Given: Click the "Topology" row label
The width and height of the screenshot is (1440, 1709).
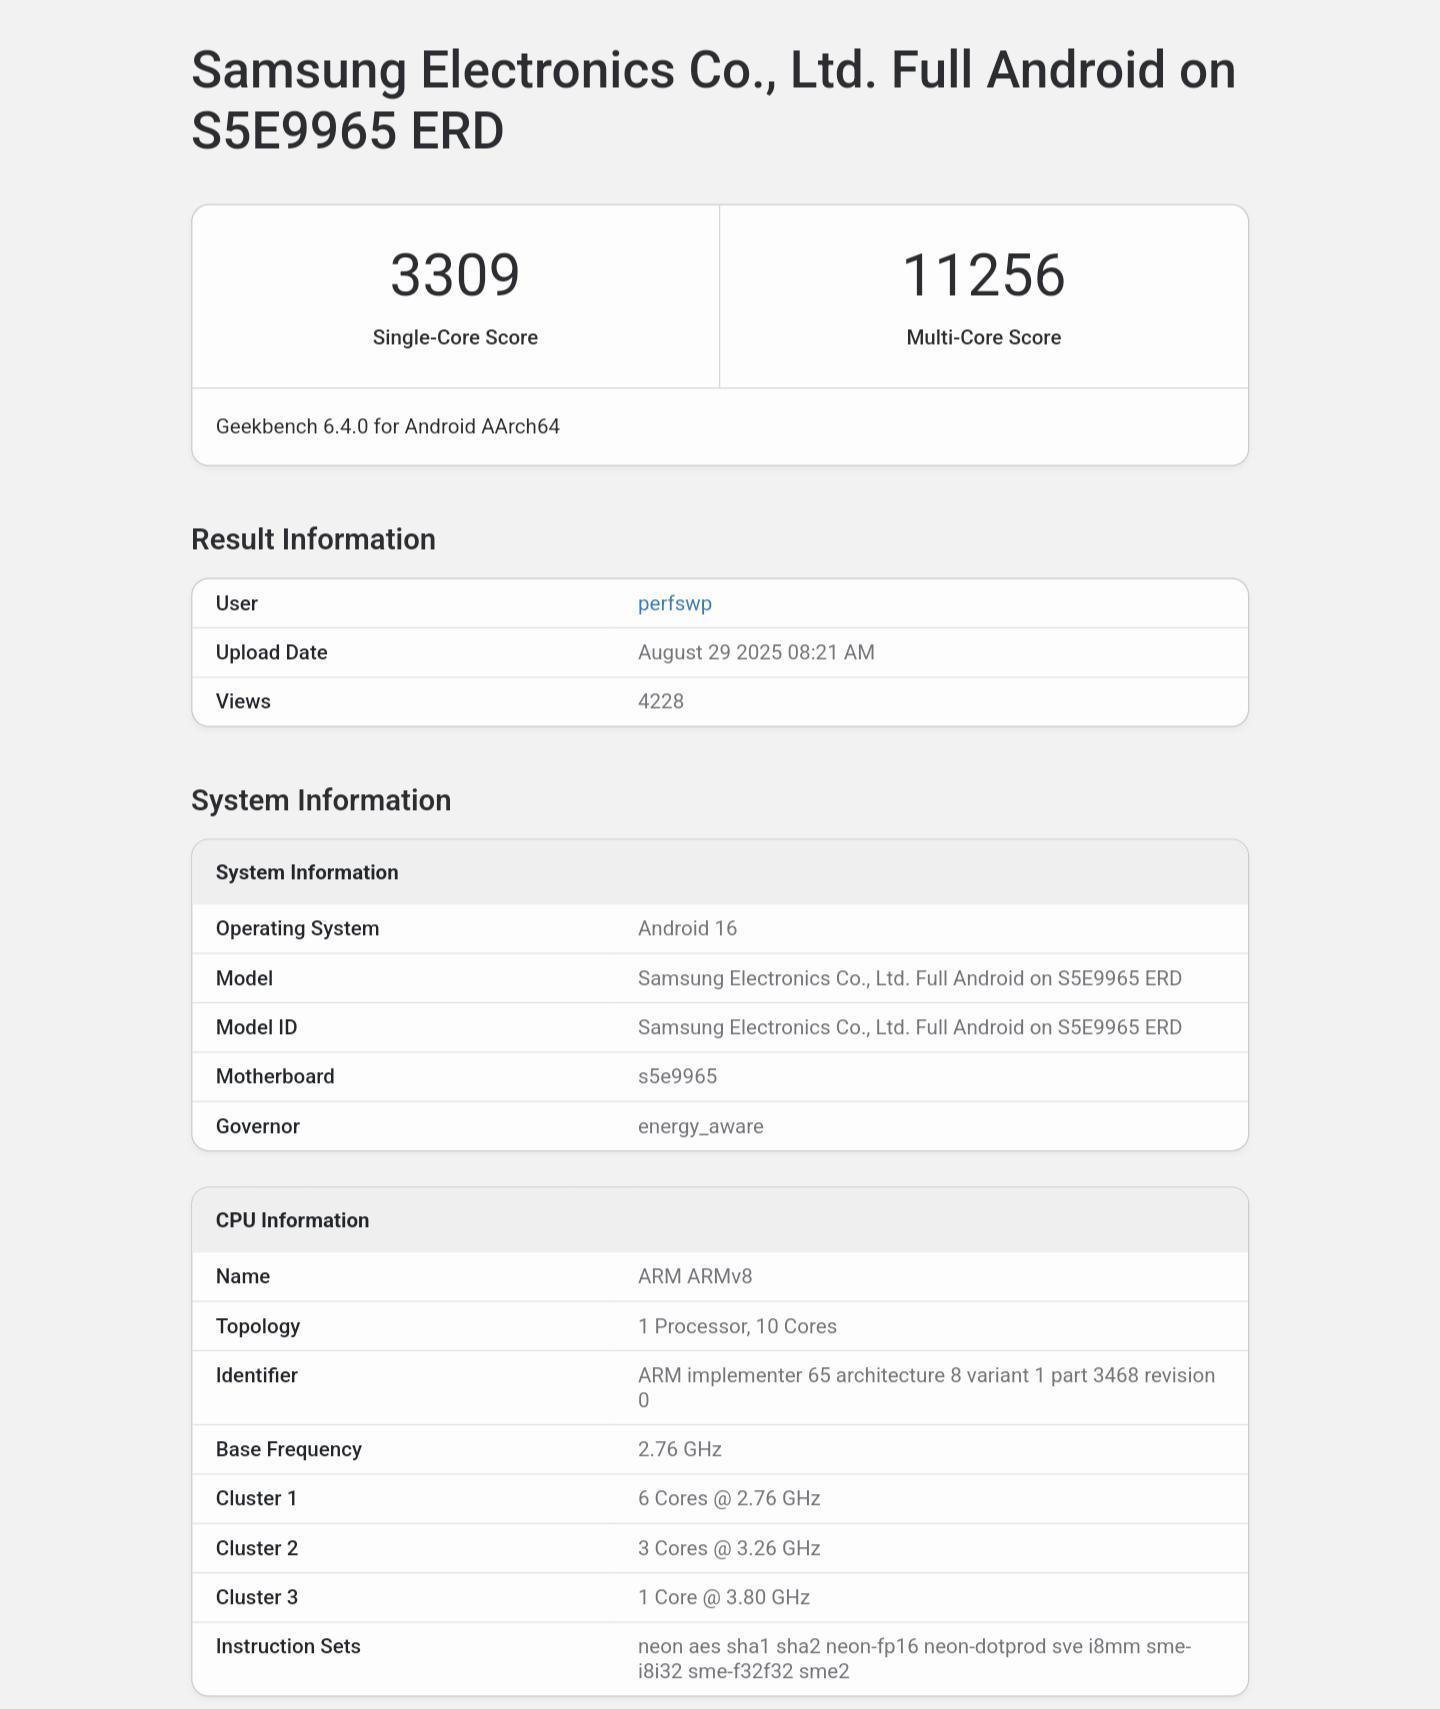Looking at the screenshot, I should point(258,1326).
